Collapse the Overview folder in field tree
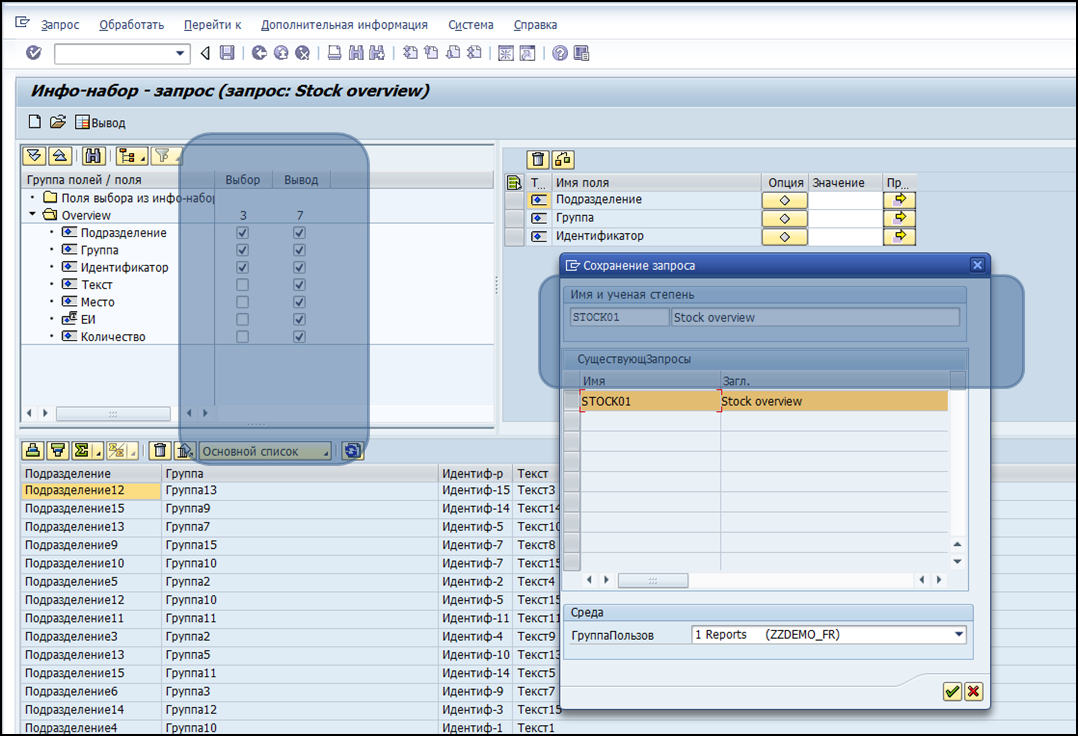 click(33, 215)
